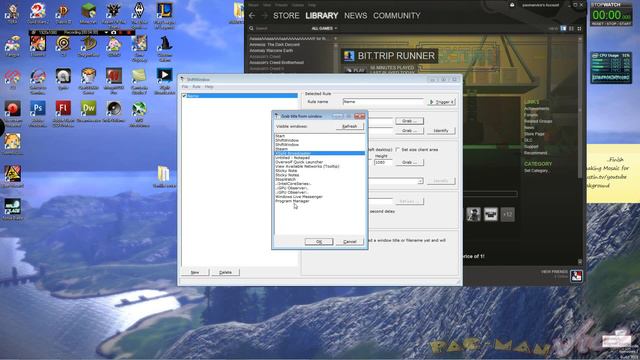Viewport: 640px width, 360px height.
Task: Switch to the LIBRARY tab in Steam
Action: tap(322, 16)
